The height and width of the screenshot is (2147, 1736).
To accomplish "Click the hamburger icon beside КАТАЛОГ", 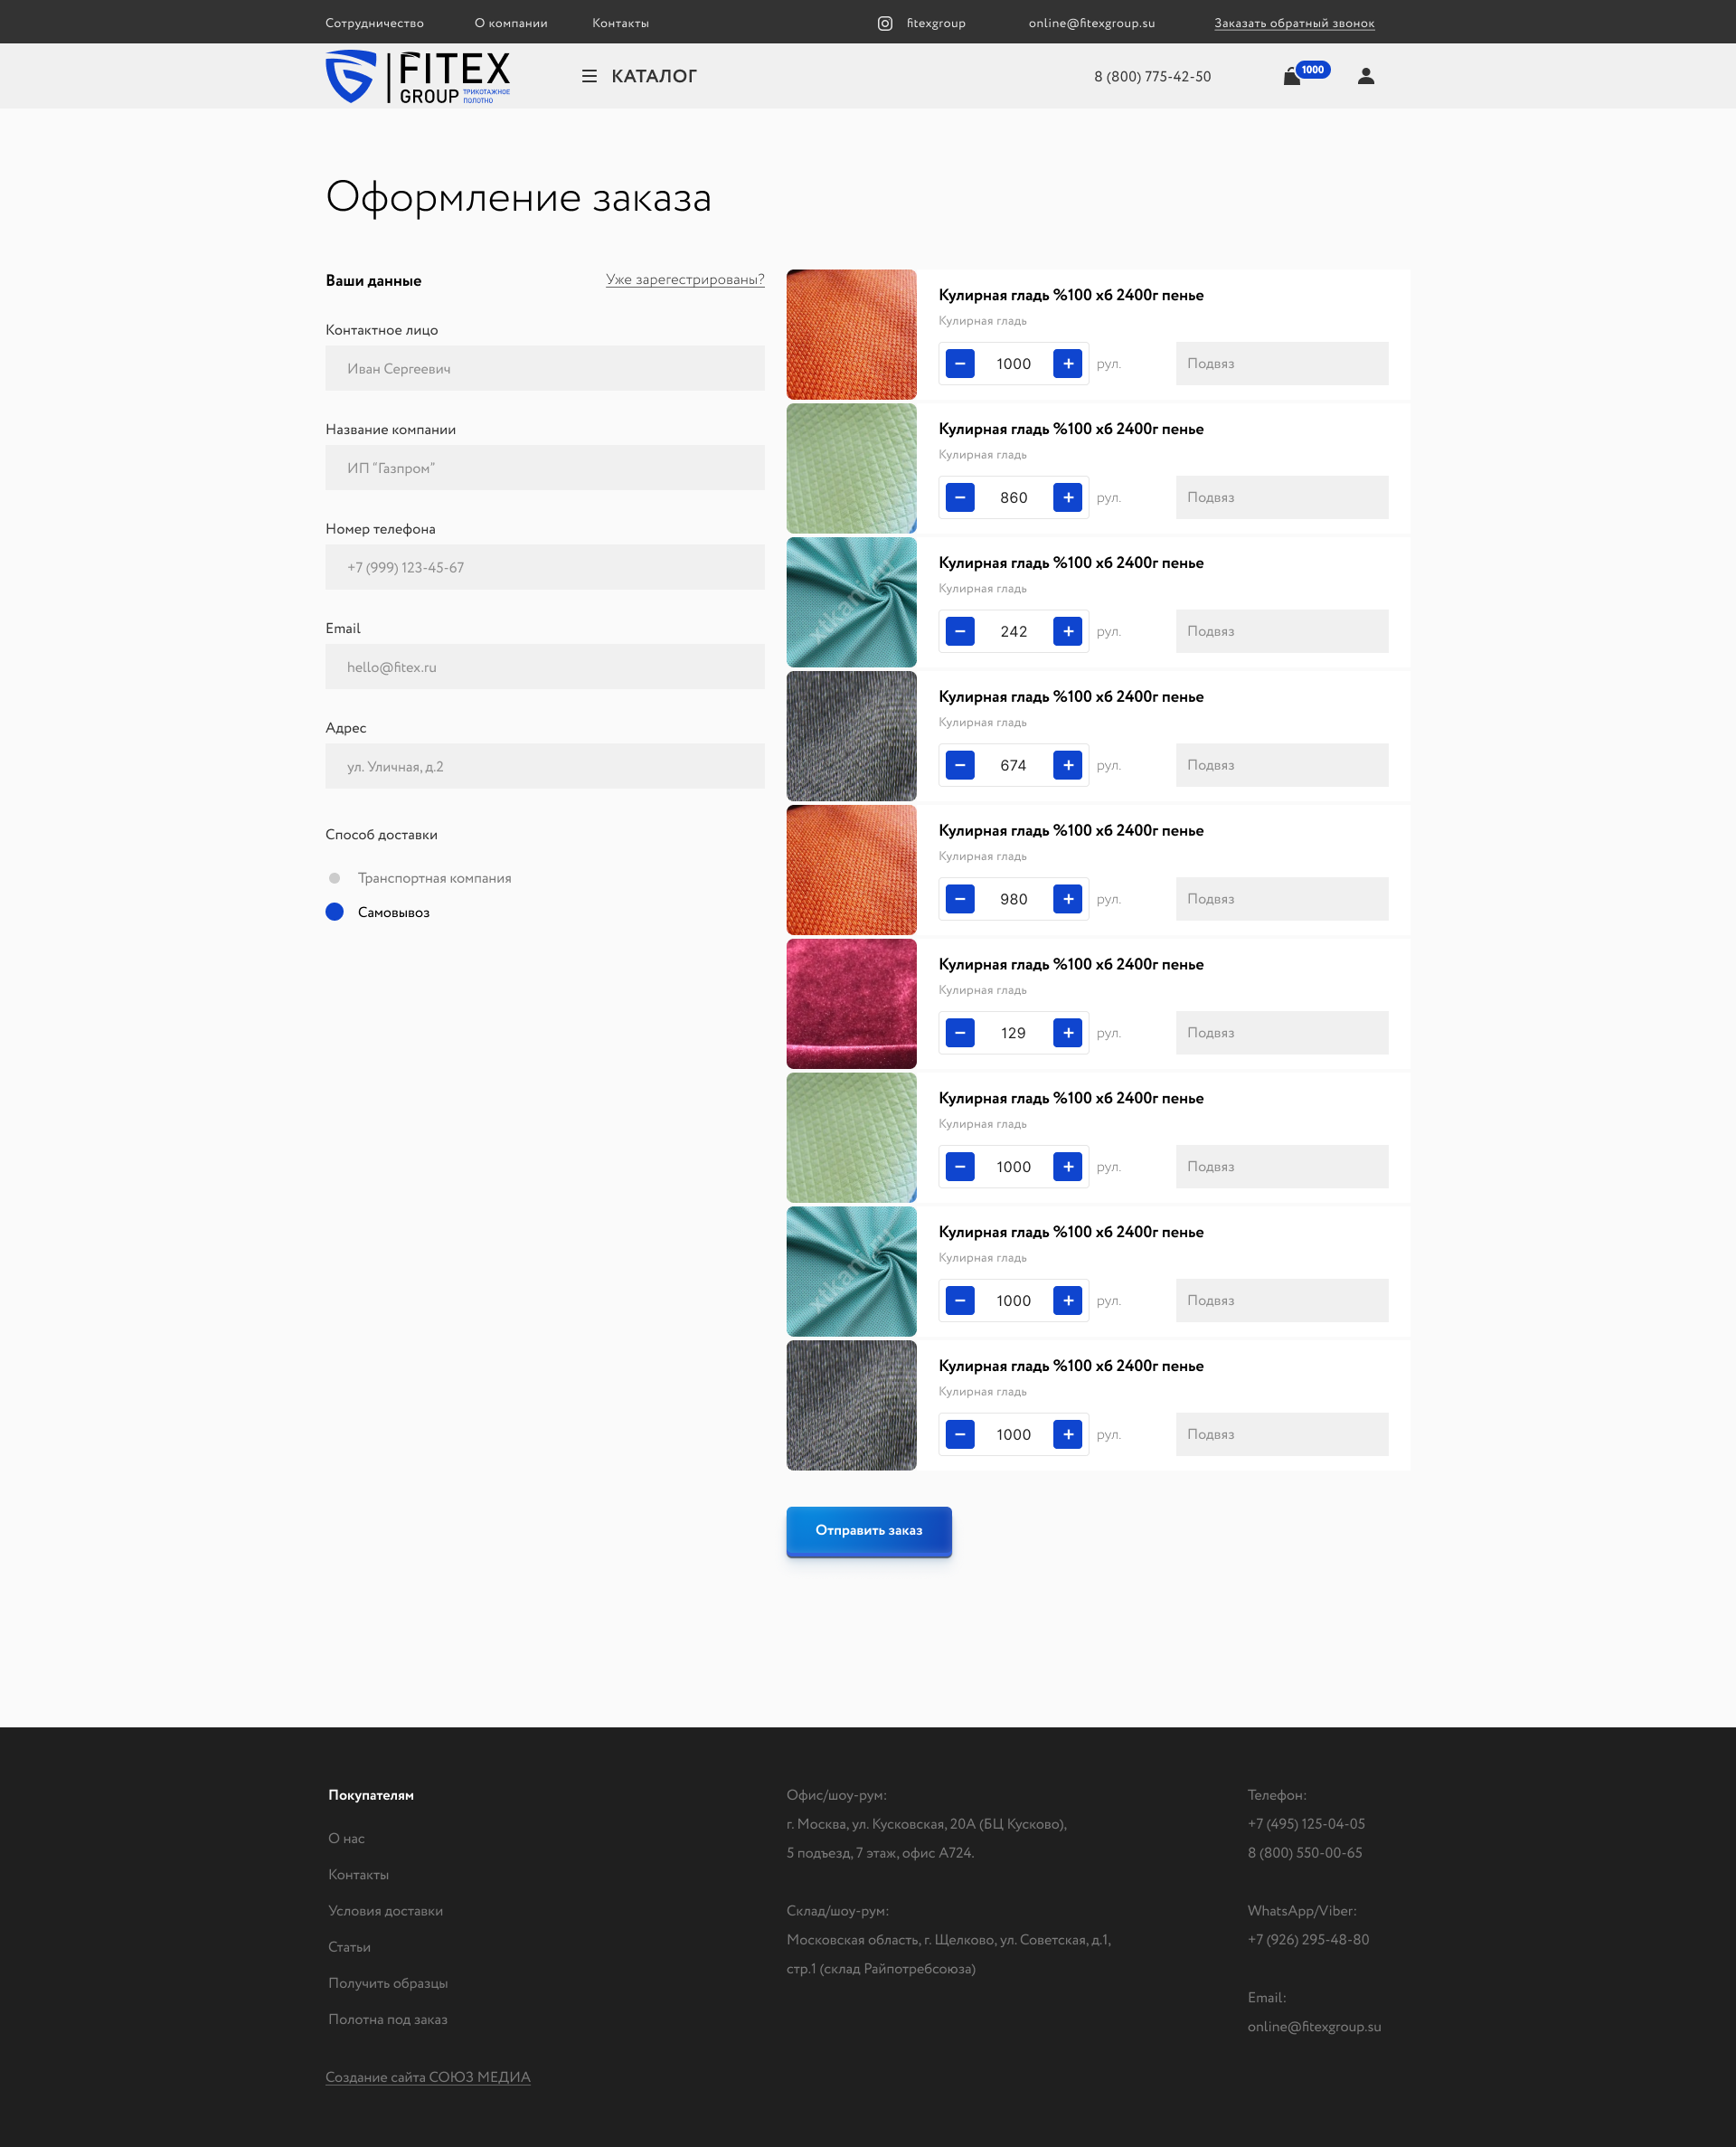I will pyautogui.click(x=589, y=76).
